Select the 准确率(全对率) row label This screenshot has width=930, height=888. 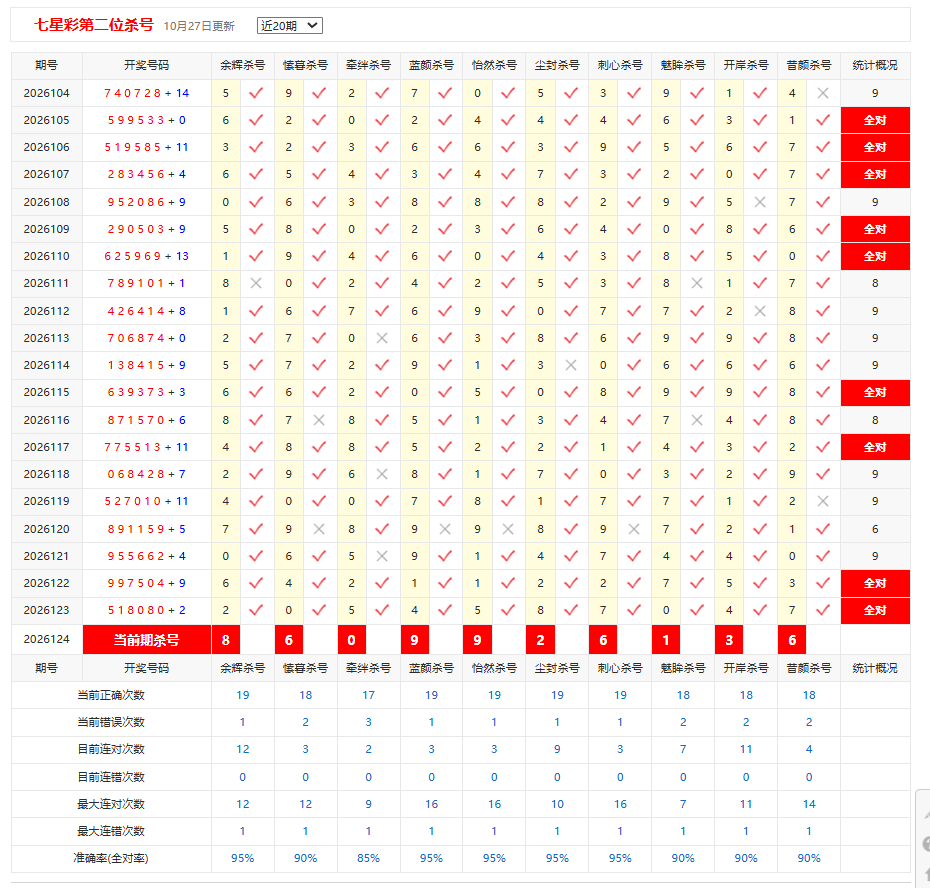[x=111, y=858]
